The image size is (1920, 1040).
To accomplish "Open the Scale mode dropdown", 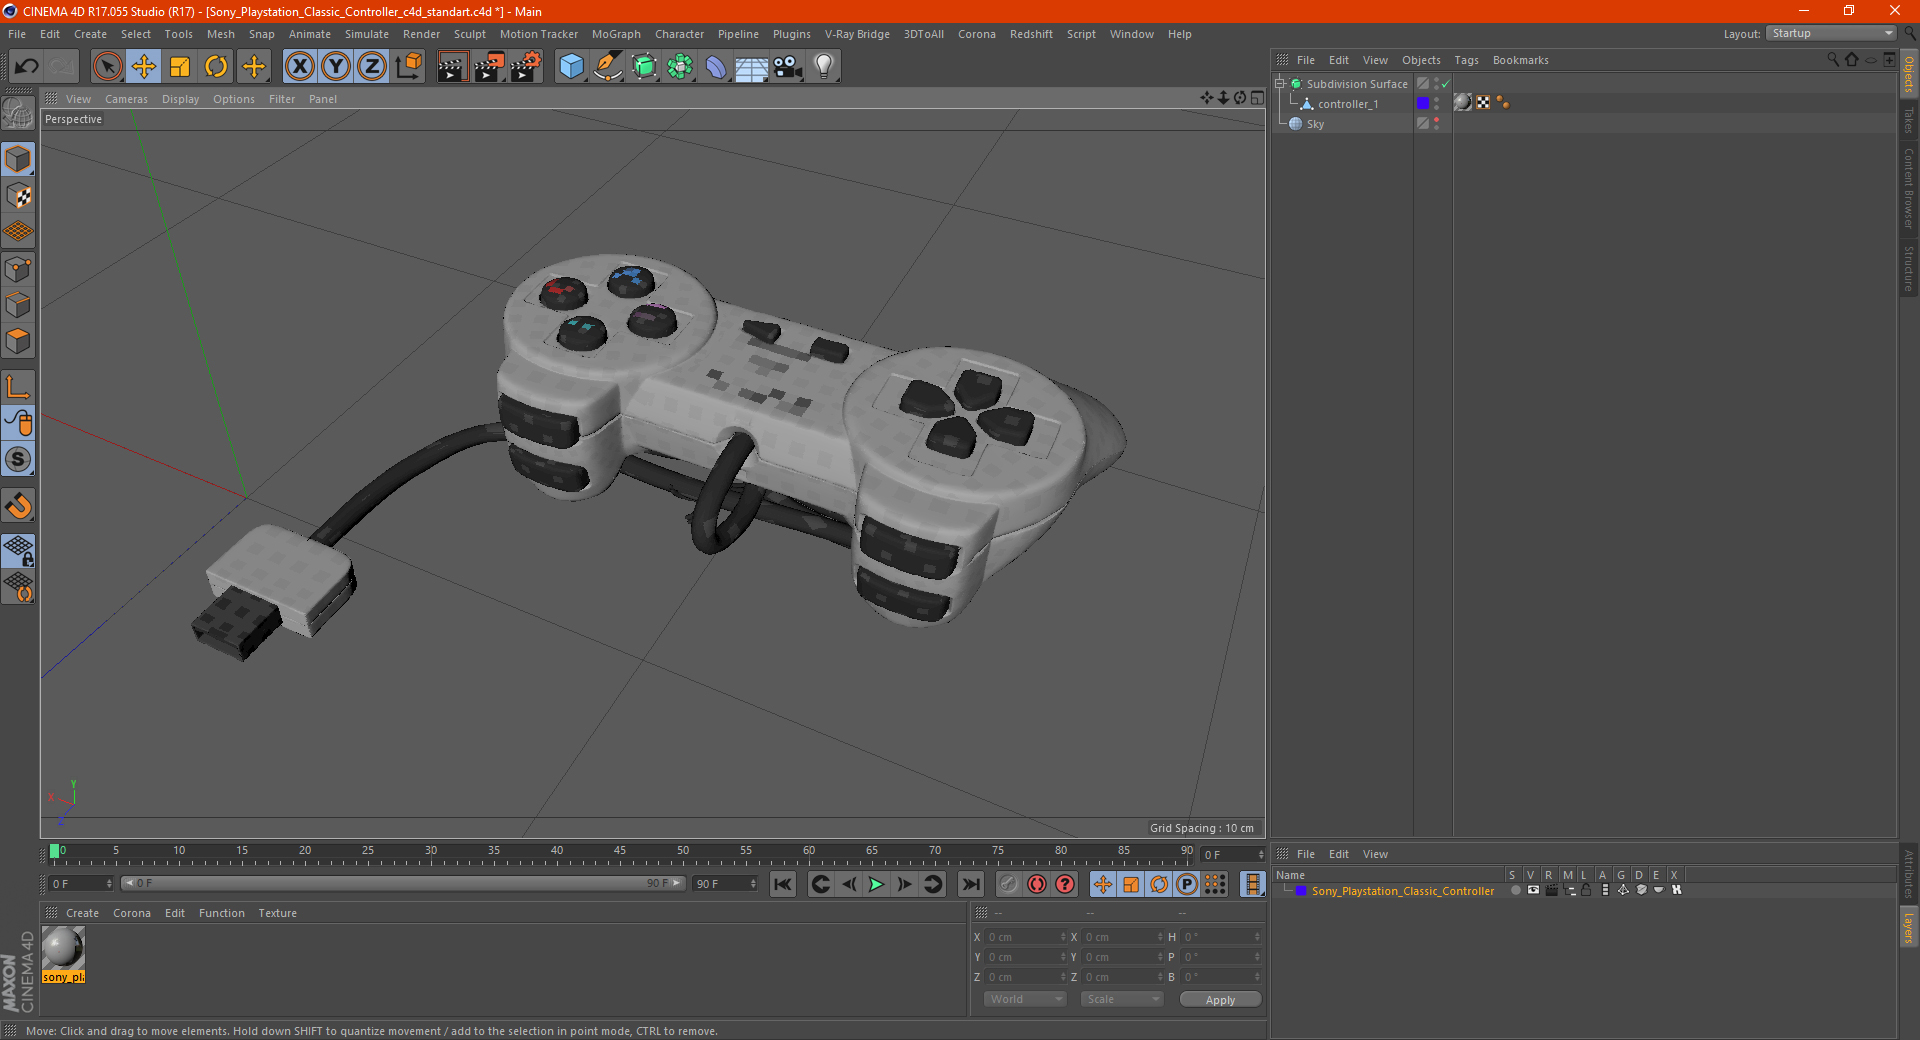I will point(1122,999).
